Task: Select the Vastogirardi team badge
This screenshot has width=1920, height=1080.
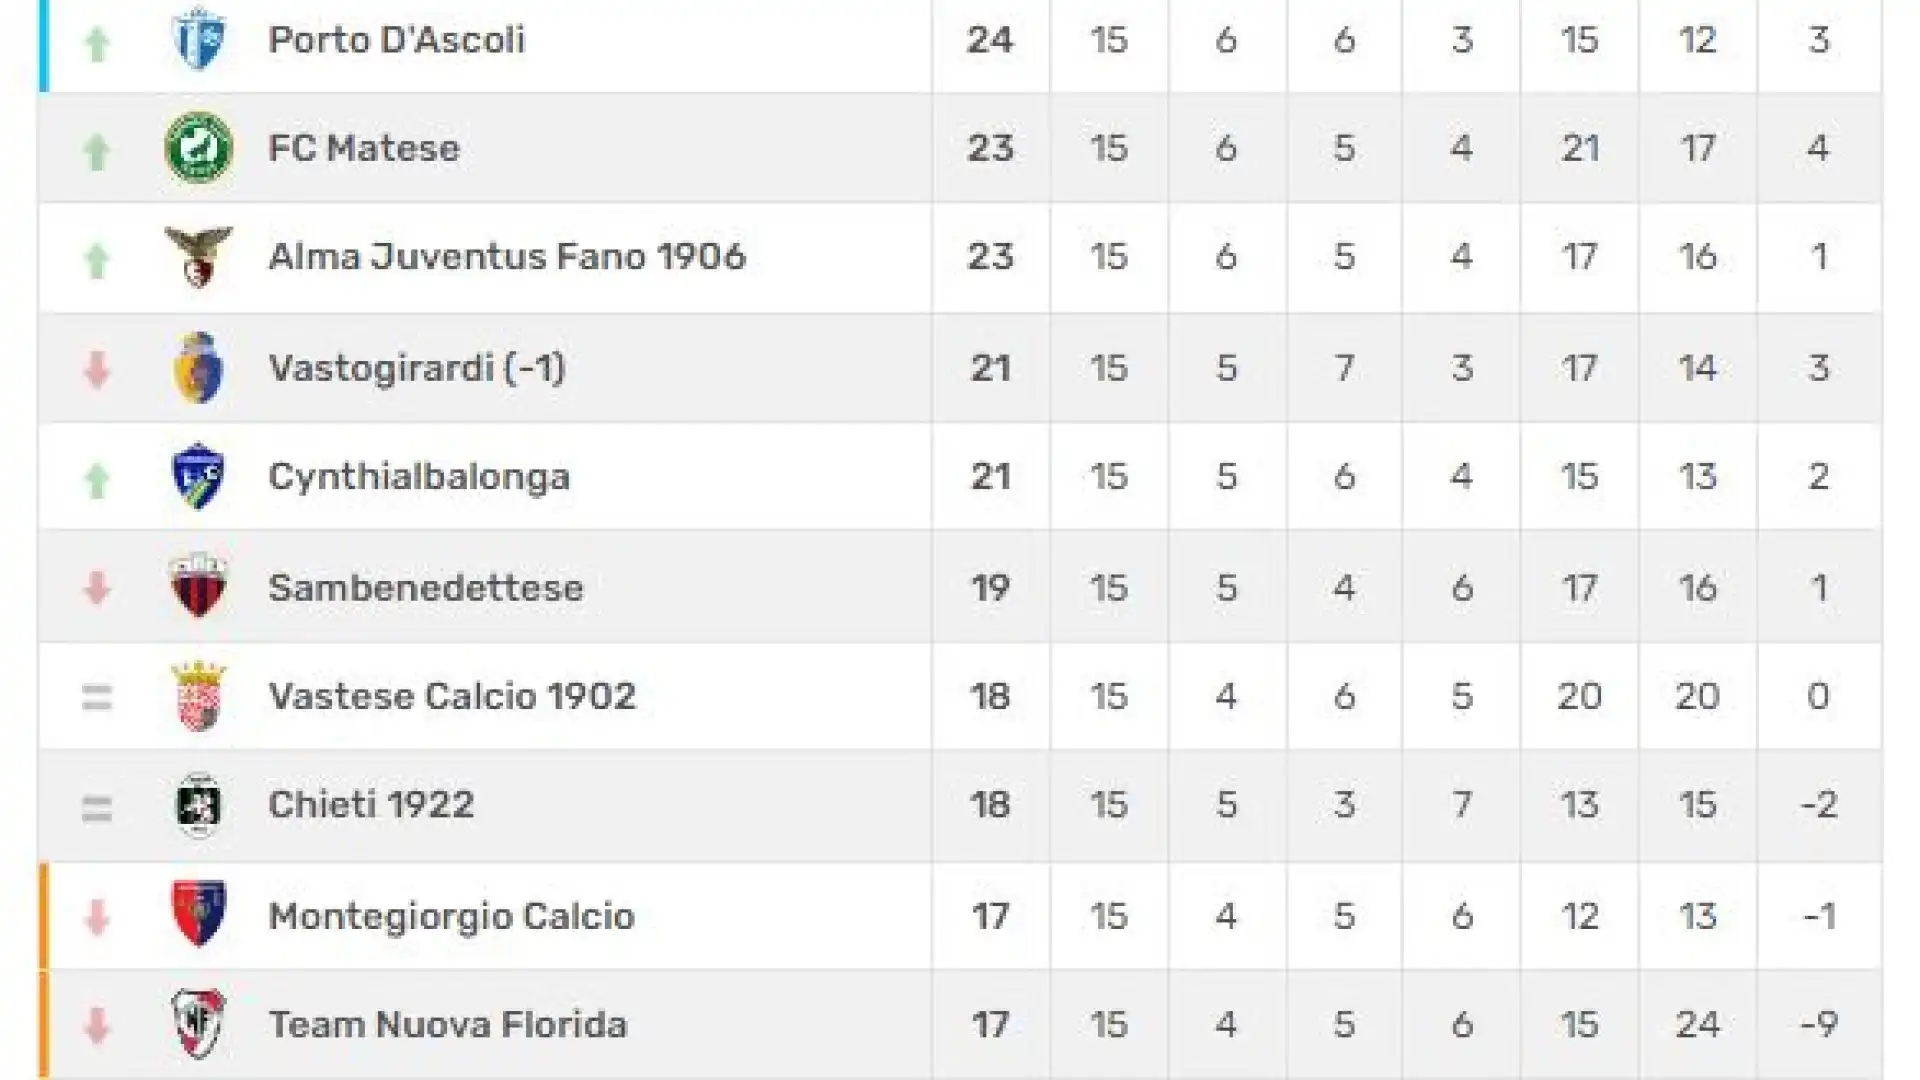Action: [x=198, y=367]
